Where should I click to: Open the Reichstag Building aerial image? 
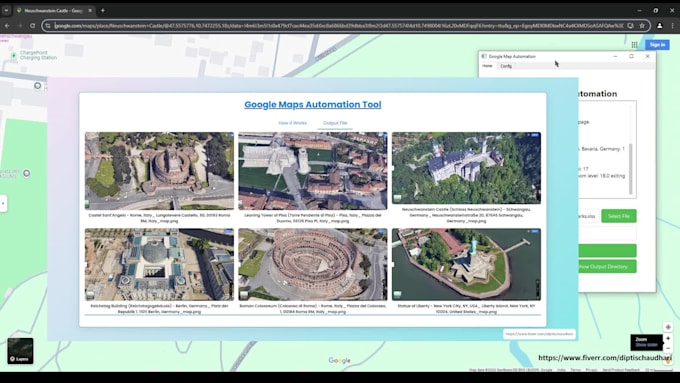coord(159,265)
